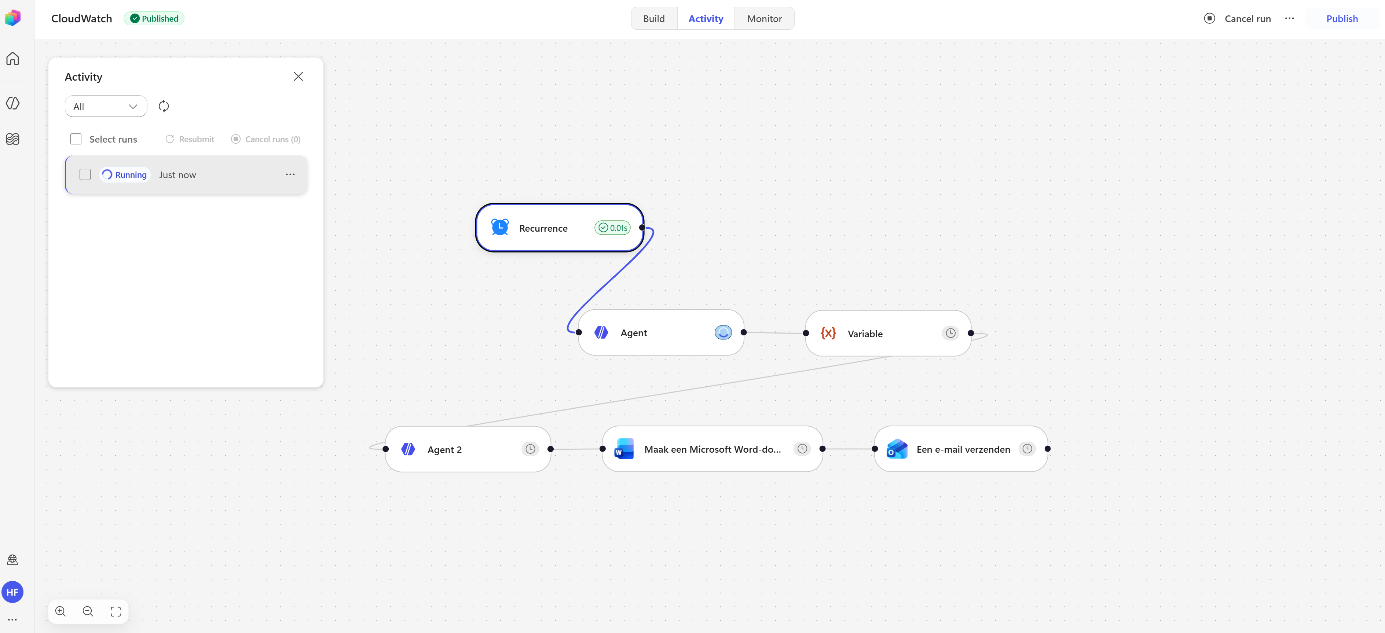Viewport: 1385px width, 633px height.
Task: Click the Cancel run button
Action: click(1238, 18)
